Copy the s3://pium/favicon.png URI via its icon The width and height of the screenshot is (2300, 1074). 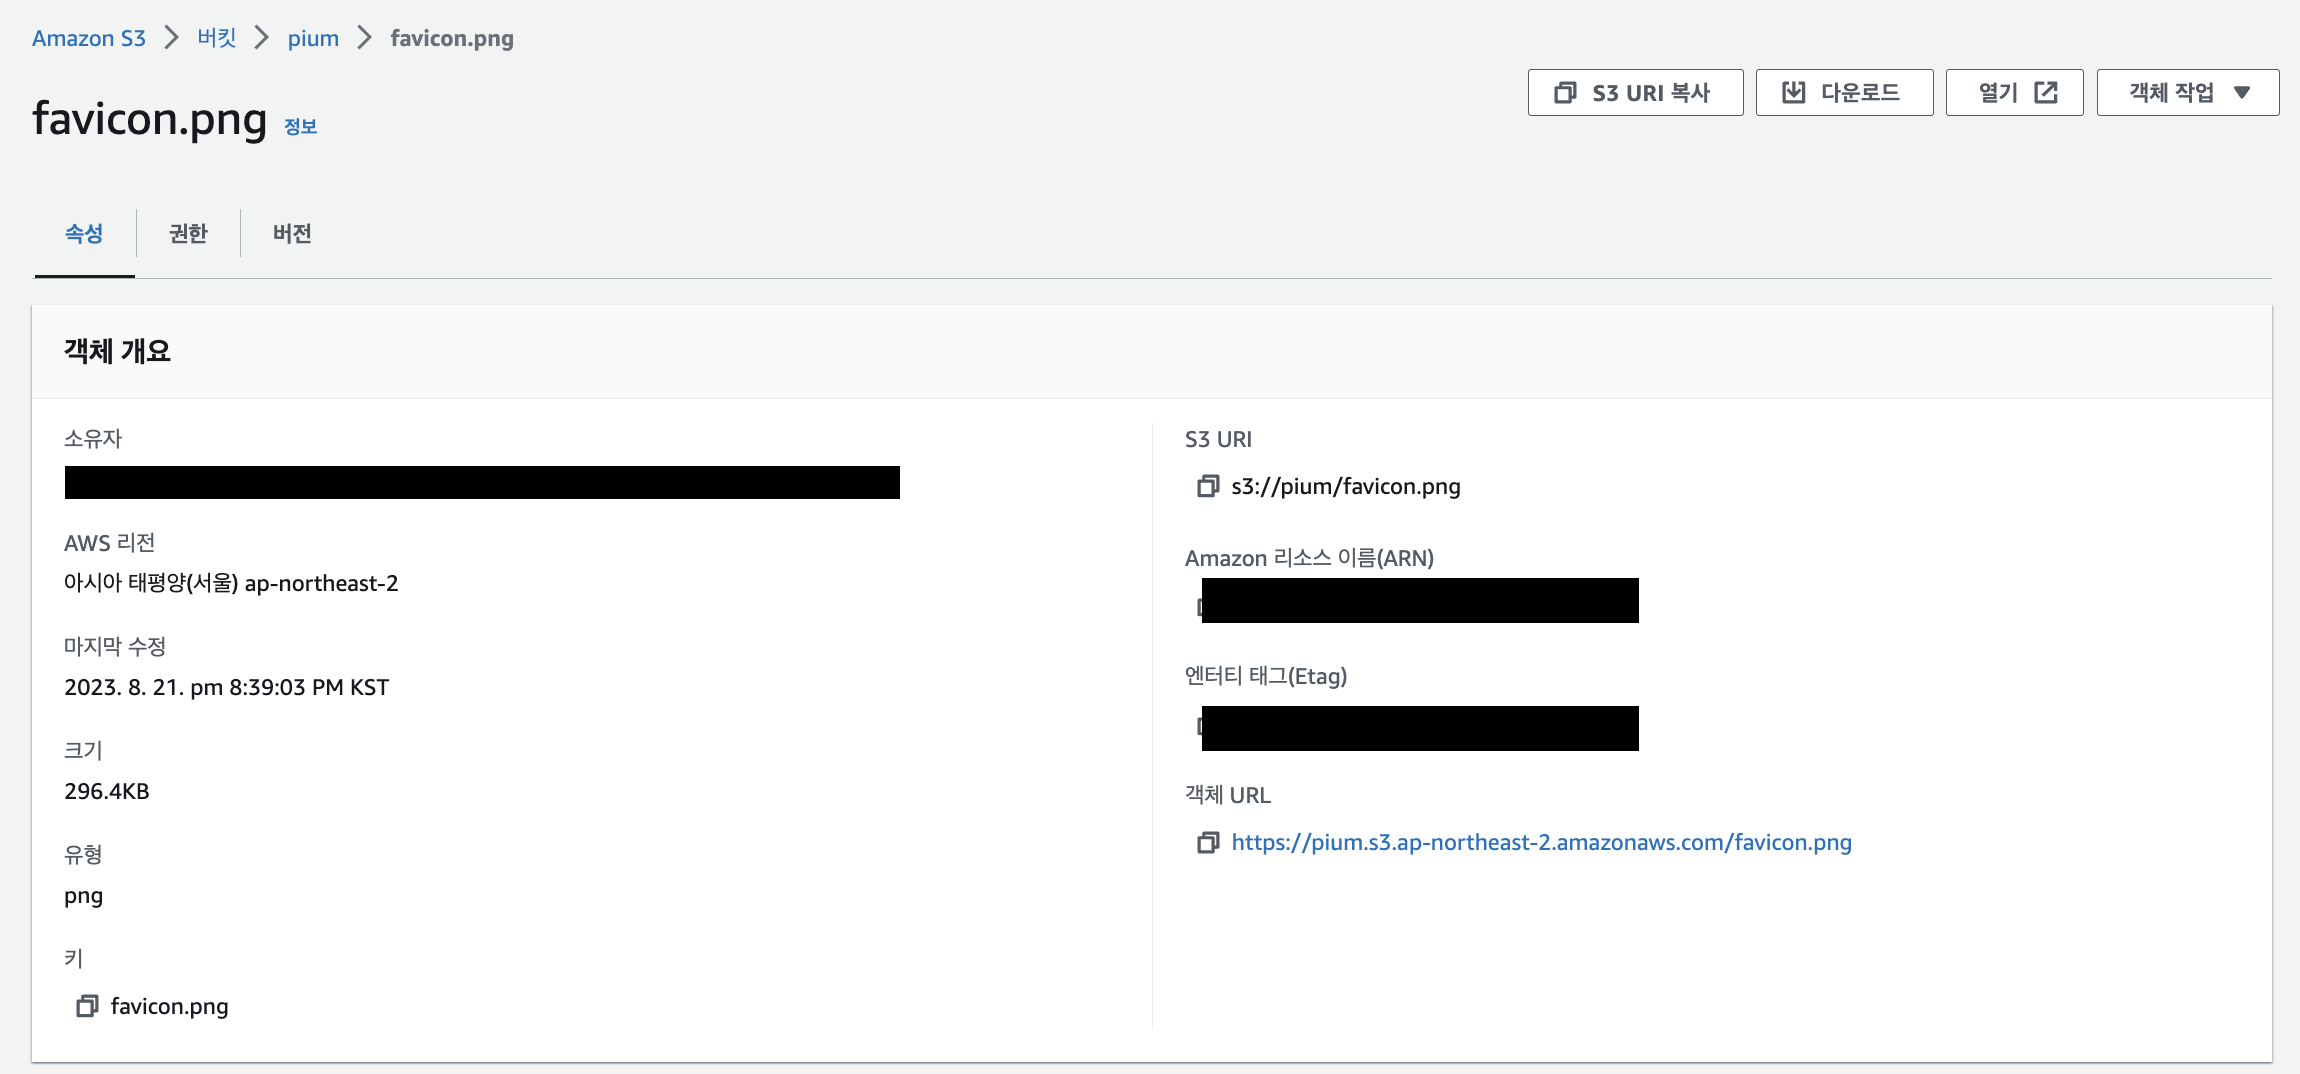pyautogui.click(x=1208, y=486)
